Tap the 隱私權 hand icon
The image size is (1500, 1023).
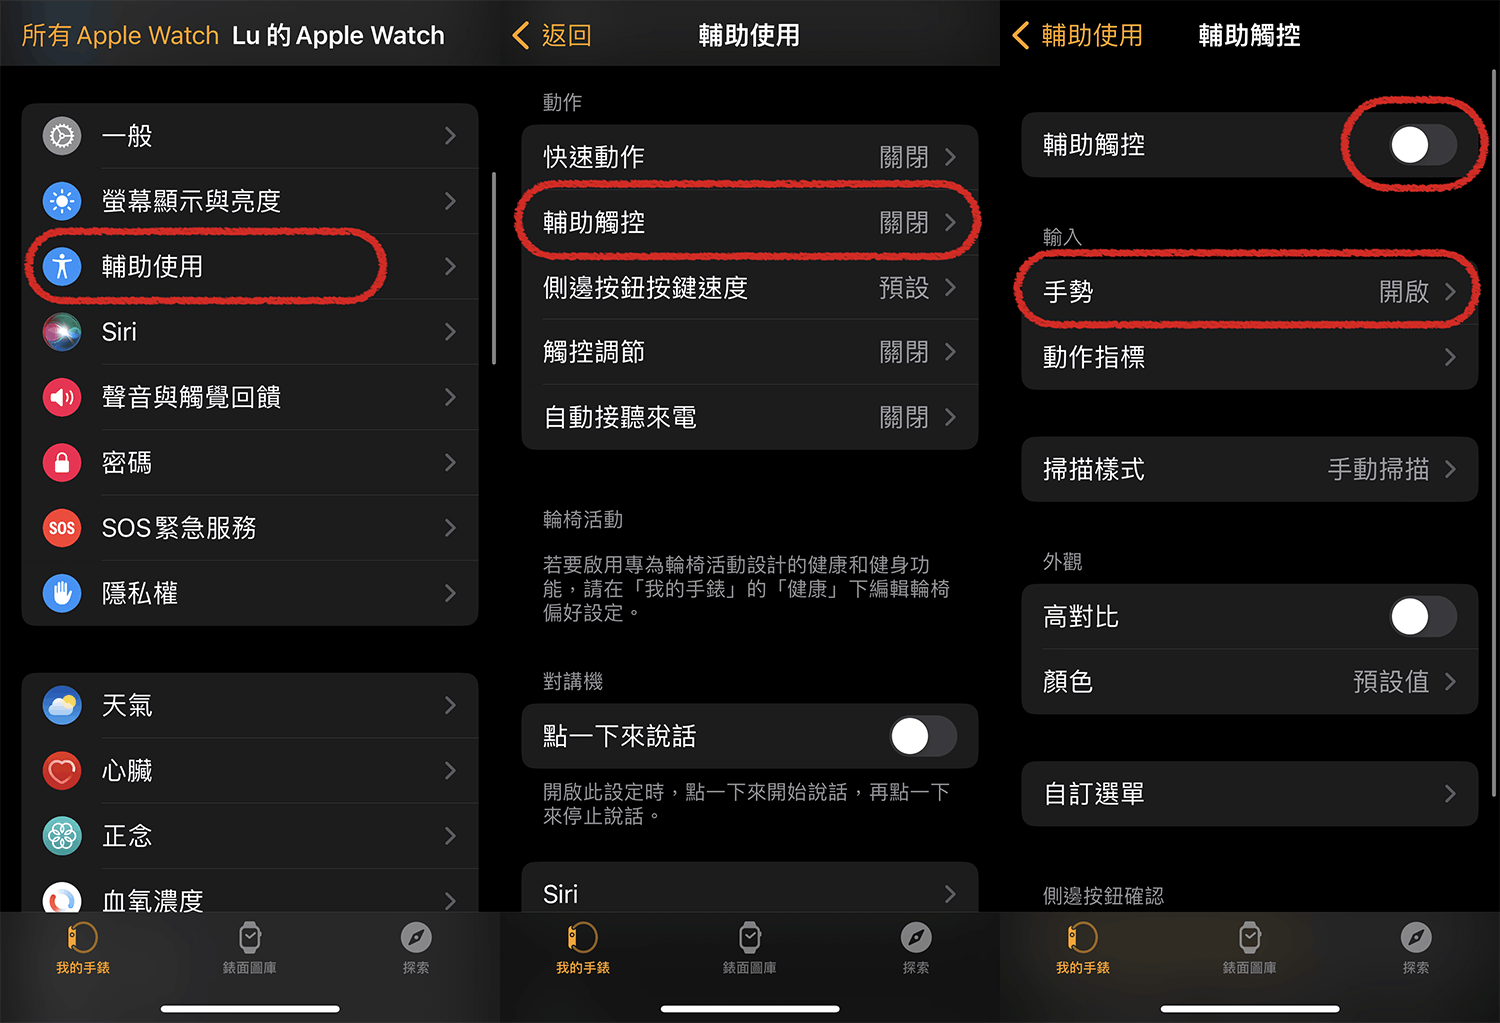(62, 593)
